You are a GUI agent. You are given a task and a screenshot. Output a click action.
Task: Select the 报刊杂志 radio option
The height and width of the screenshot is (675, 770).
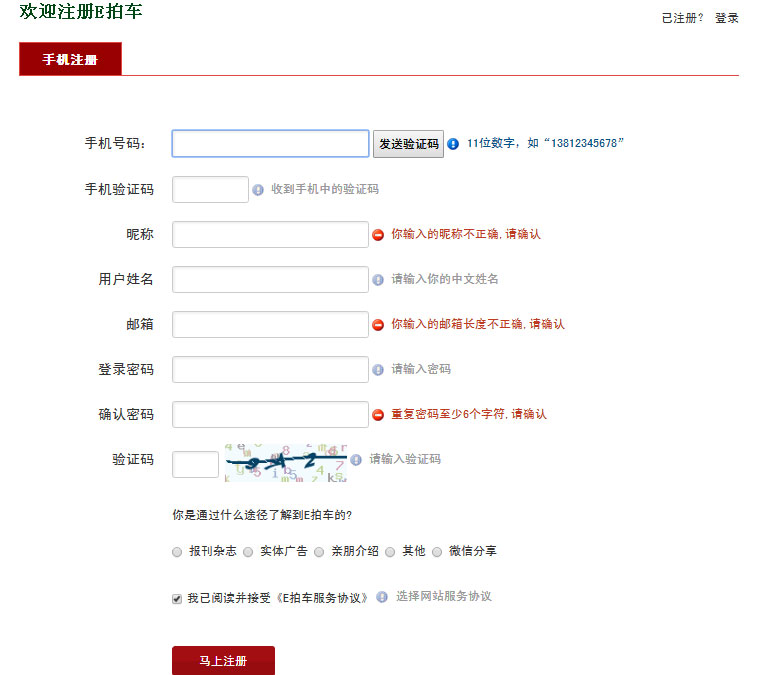pos(177,552)
